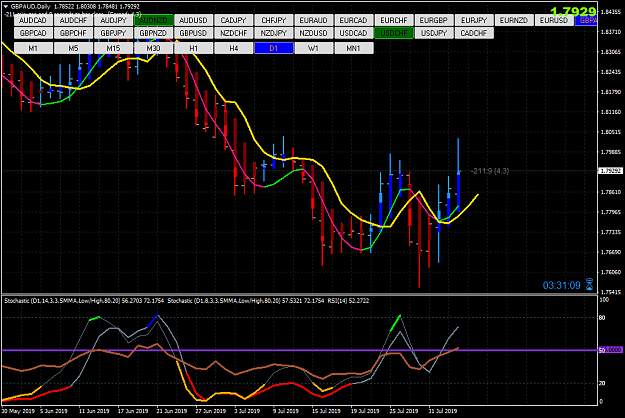
Task: Load the USDCAD chart
Action: pyautogui.click(x=354, y=33)
